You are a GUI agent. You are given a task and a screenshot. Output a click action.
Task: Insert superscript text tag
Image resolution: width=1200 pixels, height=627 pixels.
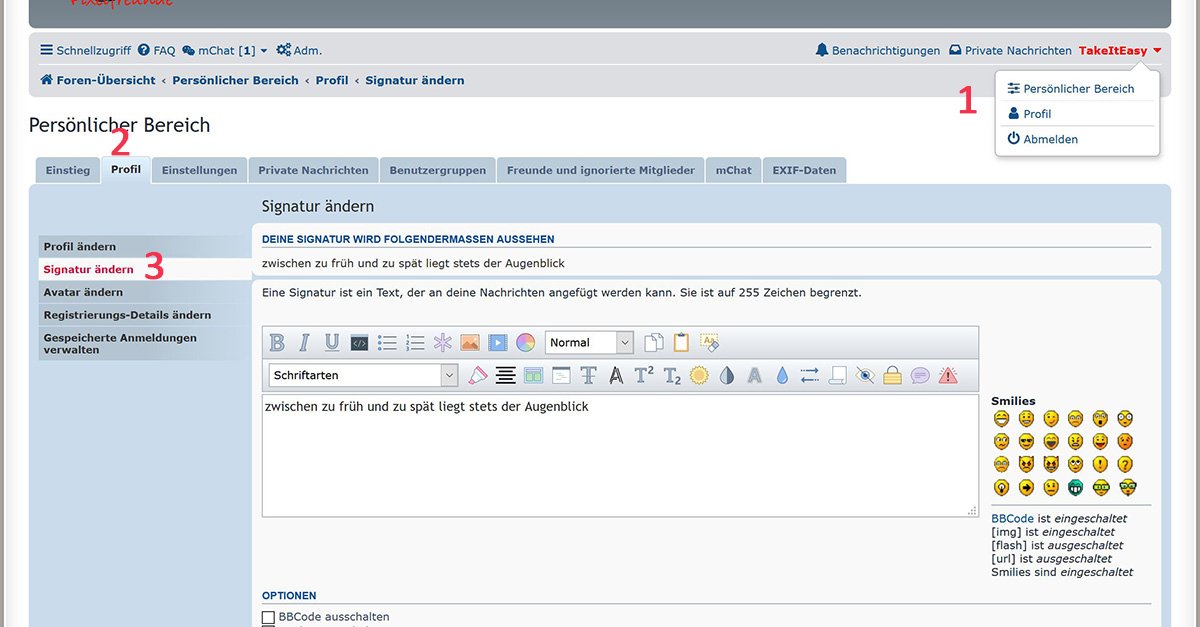644,376
